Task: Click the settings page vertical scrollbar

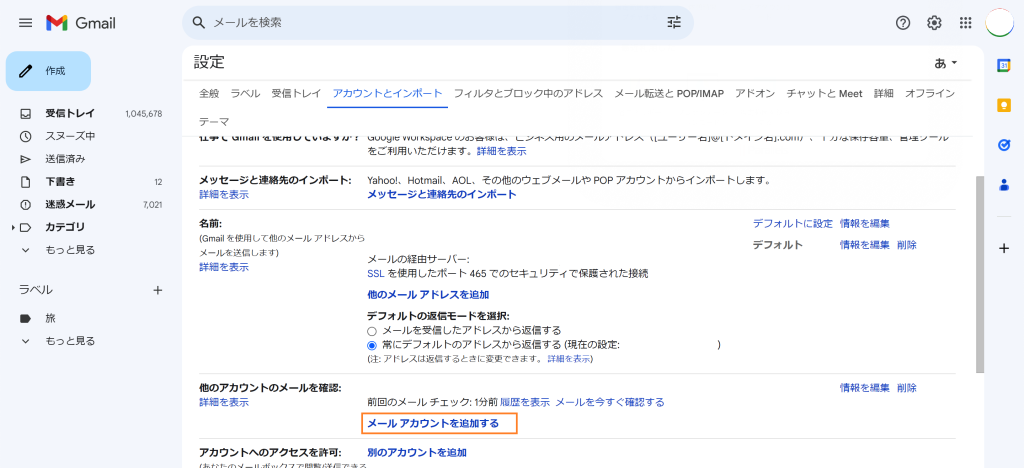Action: point(978,274)
